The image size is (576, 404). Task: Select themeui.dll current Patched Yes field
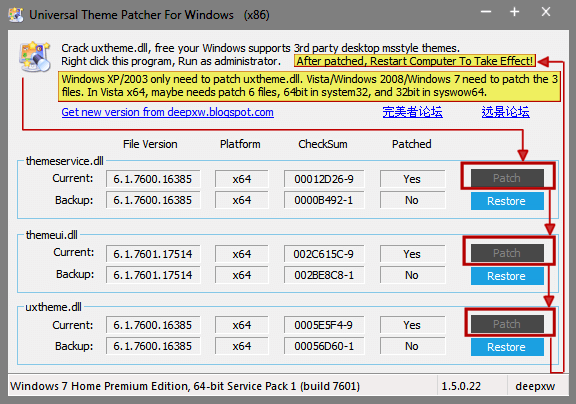412,254
